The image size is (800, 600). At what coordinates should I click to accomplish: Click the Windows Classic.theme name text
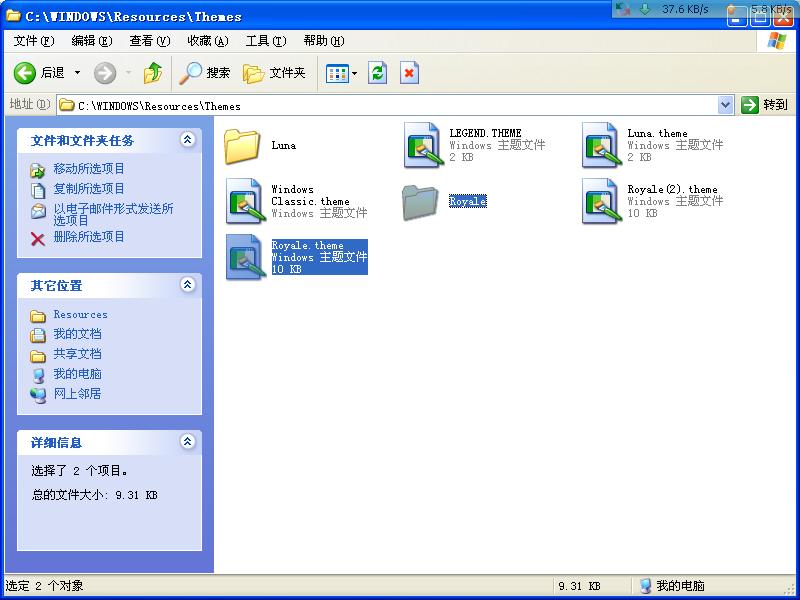pyautogui.click(x=310, y=195)
